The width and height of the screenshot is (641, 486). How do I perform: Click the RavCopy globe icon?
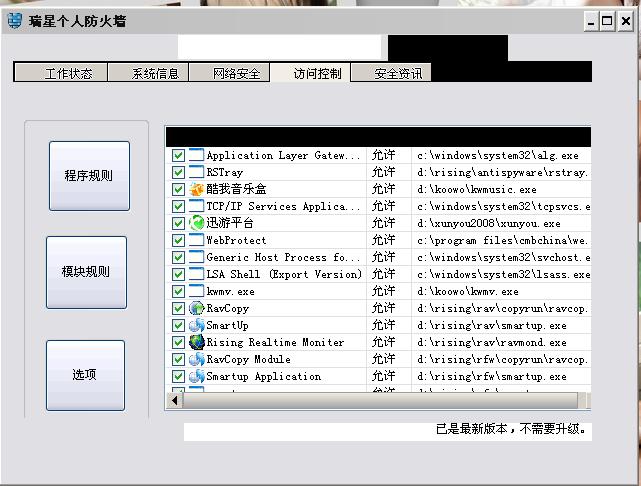(196, 308)
